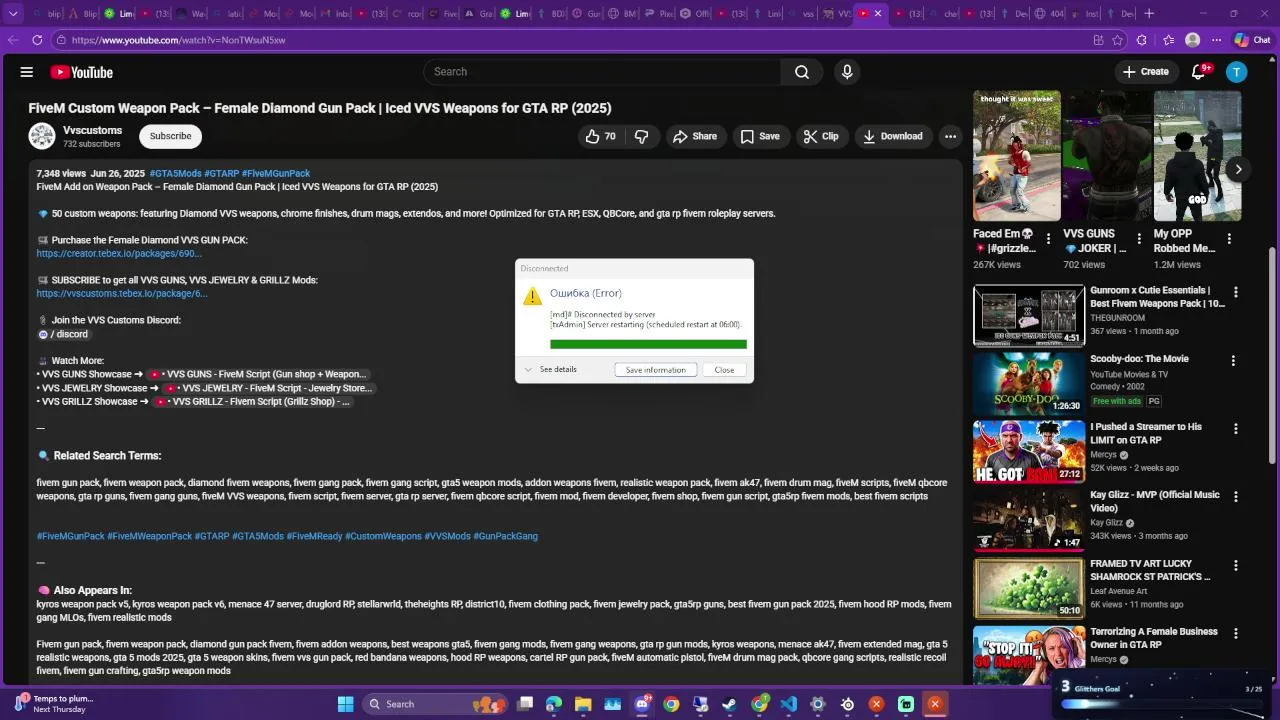
Task: Dislike the video with thumbs down
Action: pyautogui.click(x=642, y=136)
